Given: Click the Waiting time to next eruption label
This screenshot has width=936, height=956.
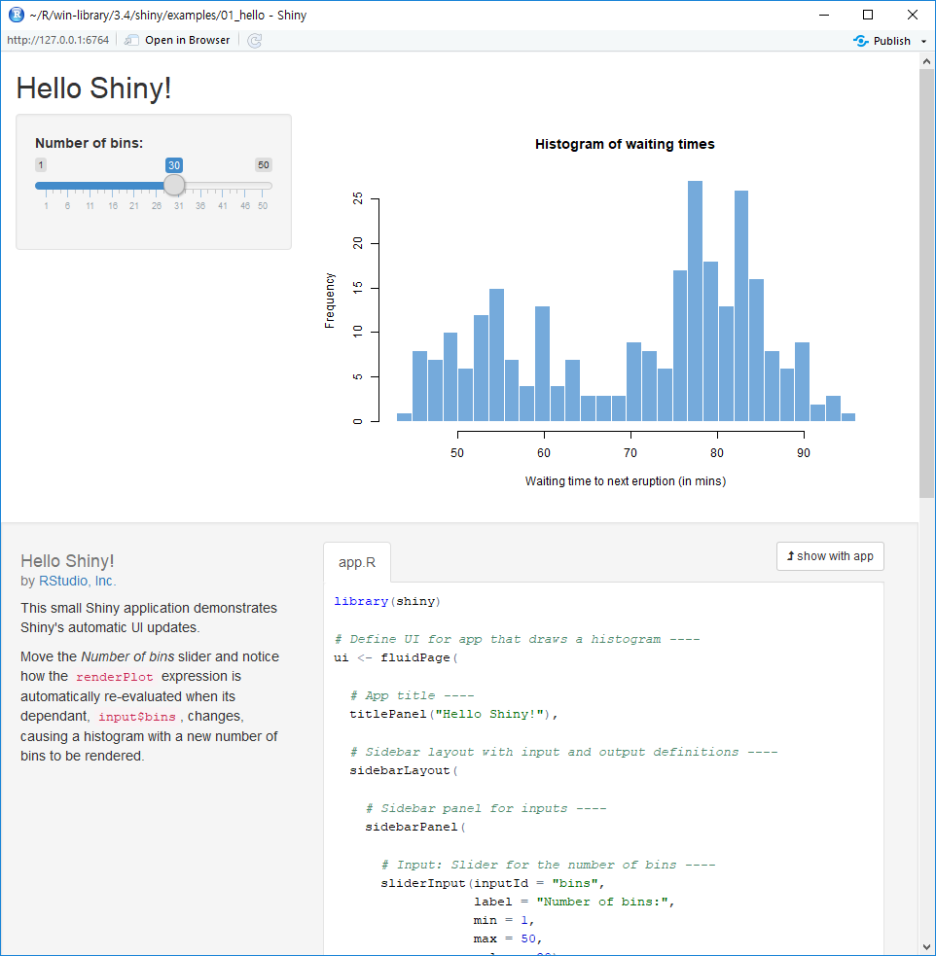Looking at the screenshot, I should [625, 481].
